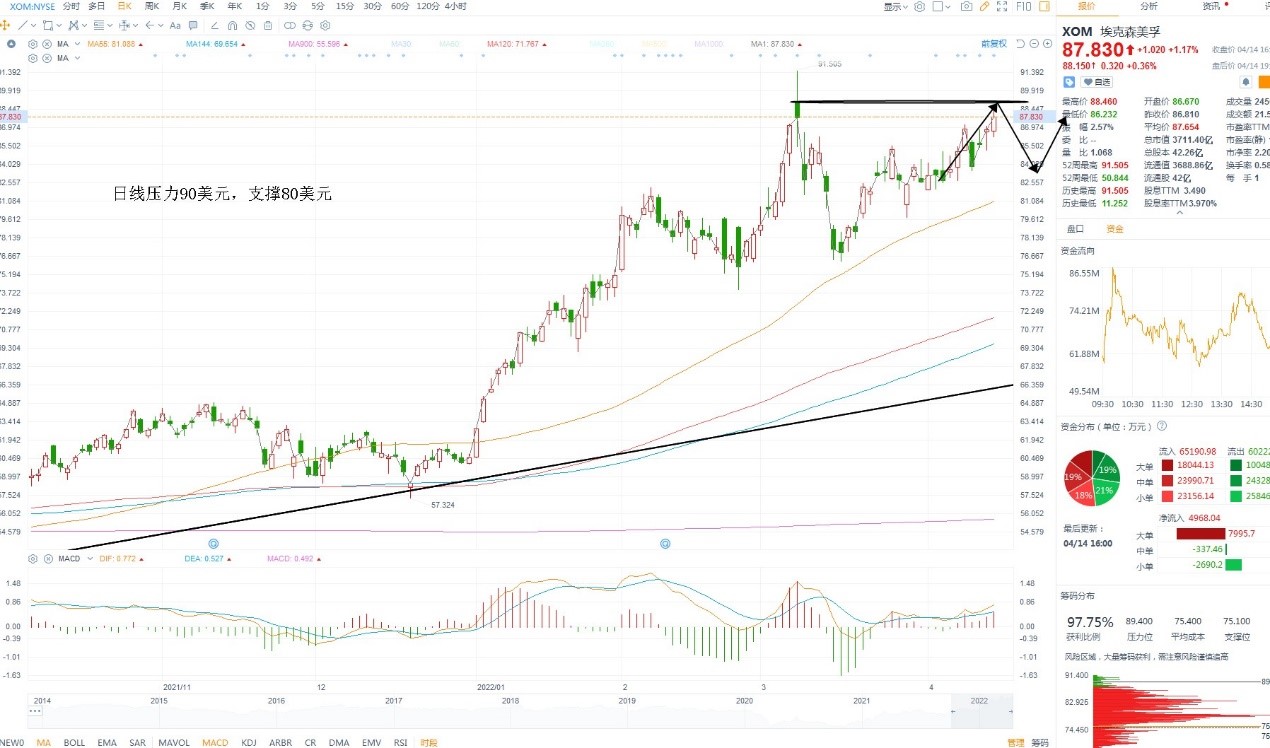1270x748 pixels.
Task: Enable the faded MA30 line
Action: [x=401, y=44]
